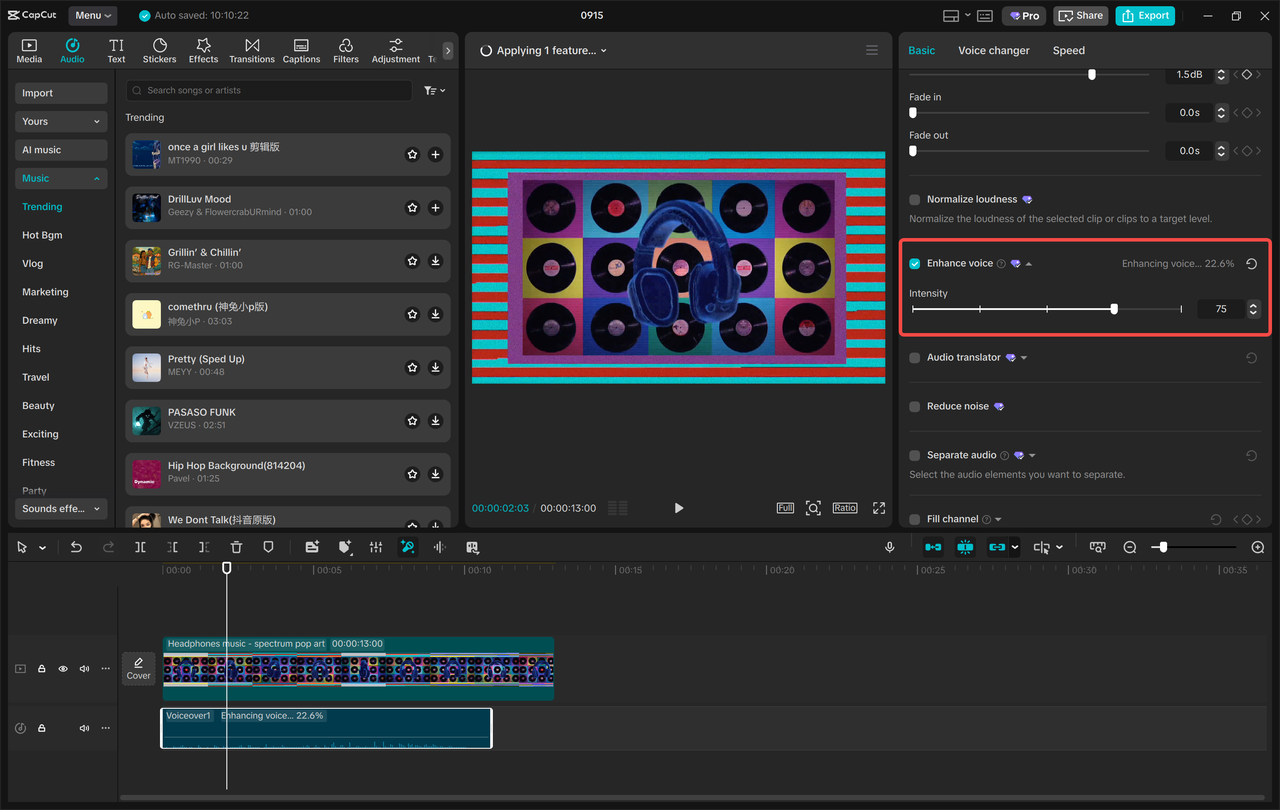Favorite the DrillLuv Mood track
The width and height of the screenshot is (1280, 810).
click(x=412, y=208)
